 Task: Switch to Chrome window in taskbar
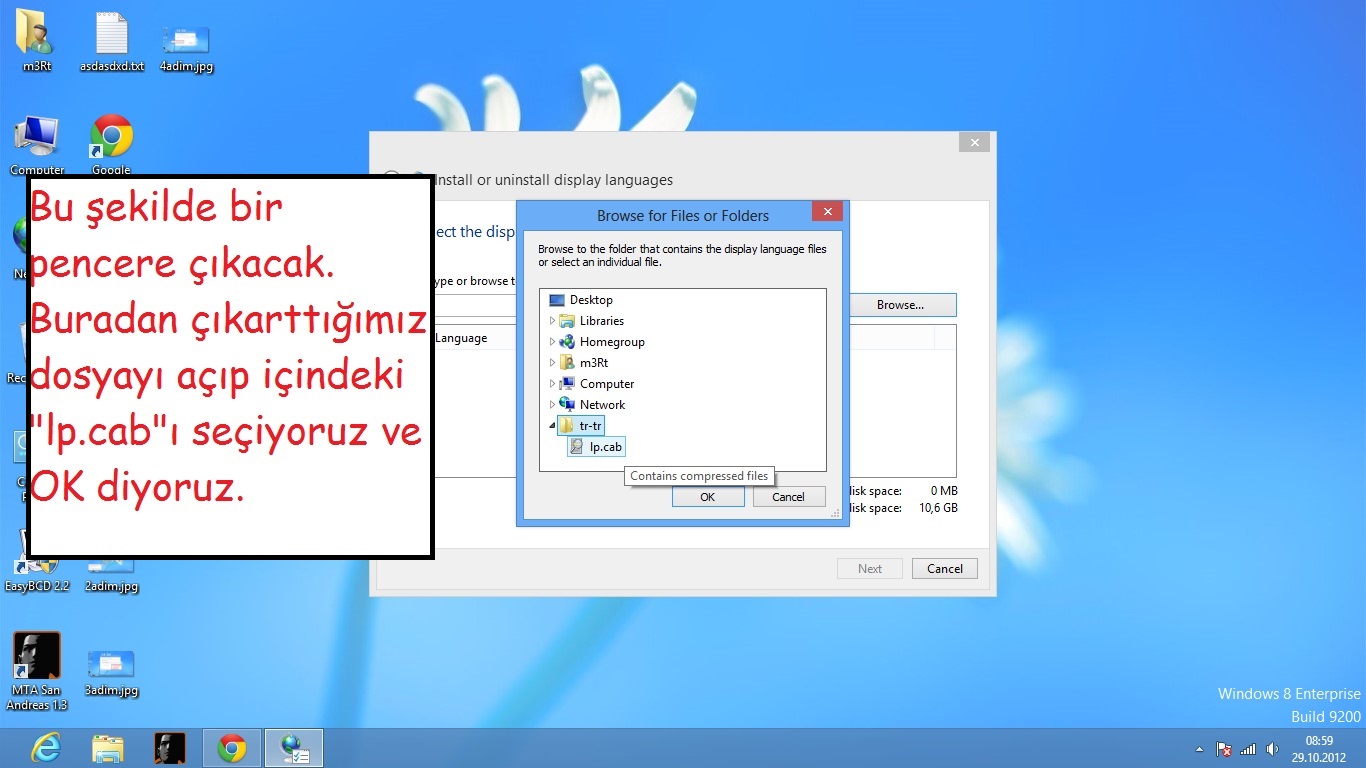(x=232, y=748)
